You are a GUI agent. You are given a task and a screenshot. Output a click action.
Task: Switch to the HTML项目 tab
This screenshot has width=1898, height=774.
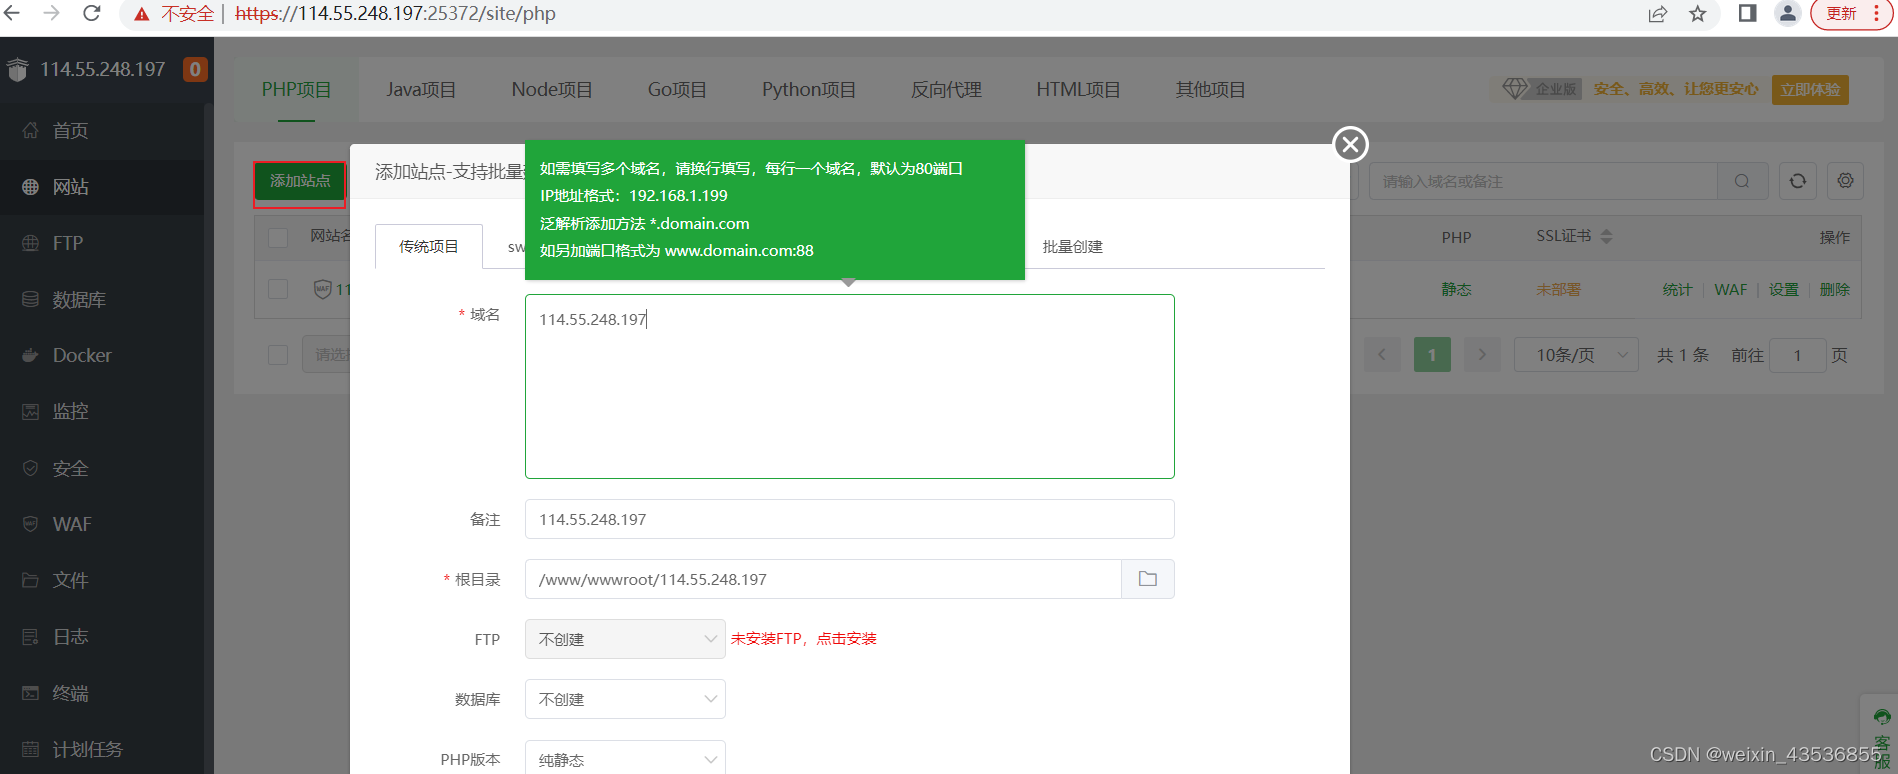[1078, 90]
